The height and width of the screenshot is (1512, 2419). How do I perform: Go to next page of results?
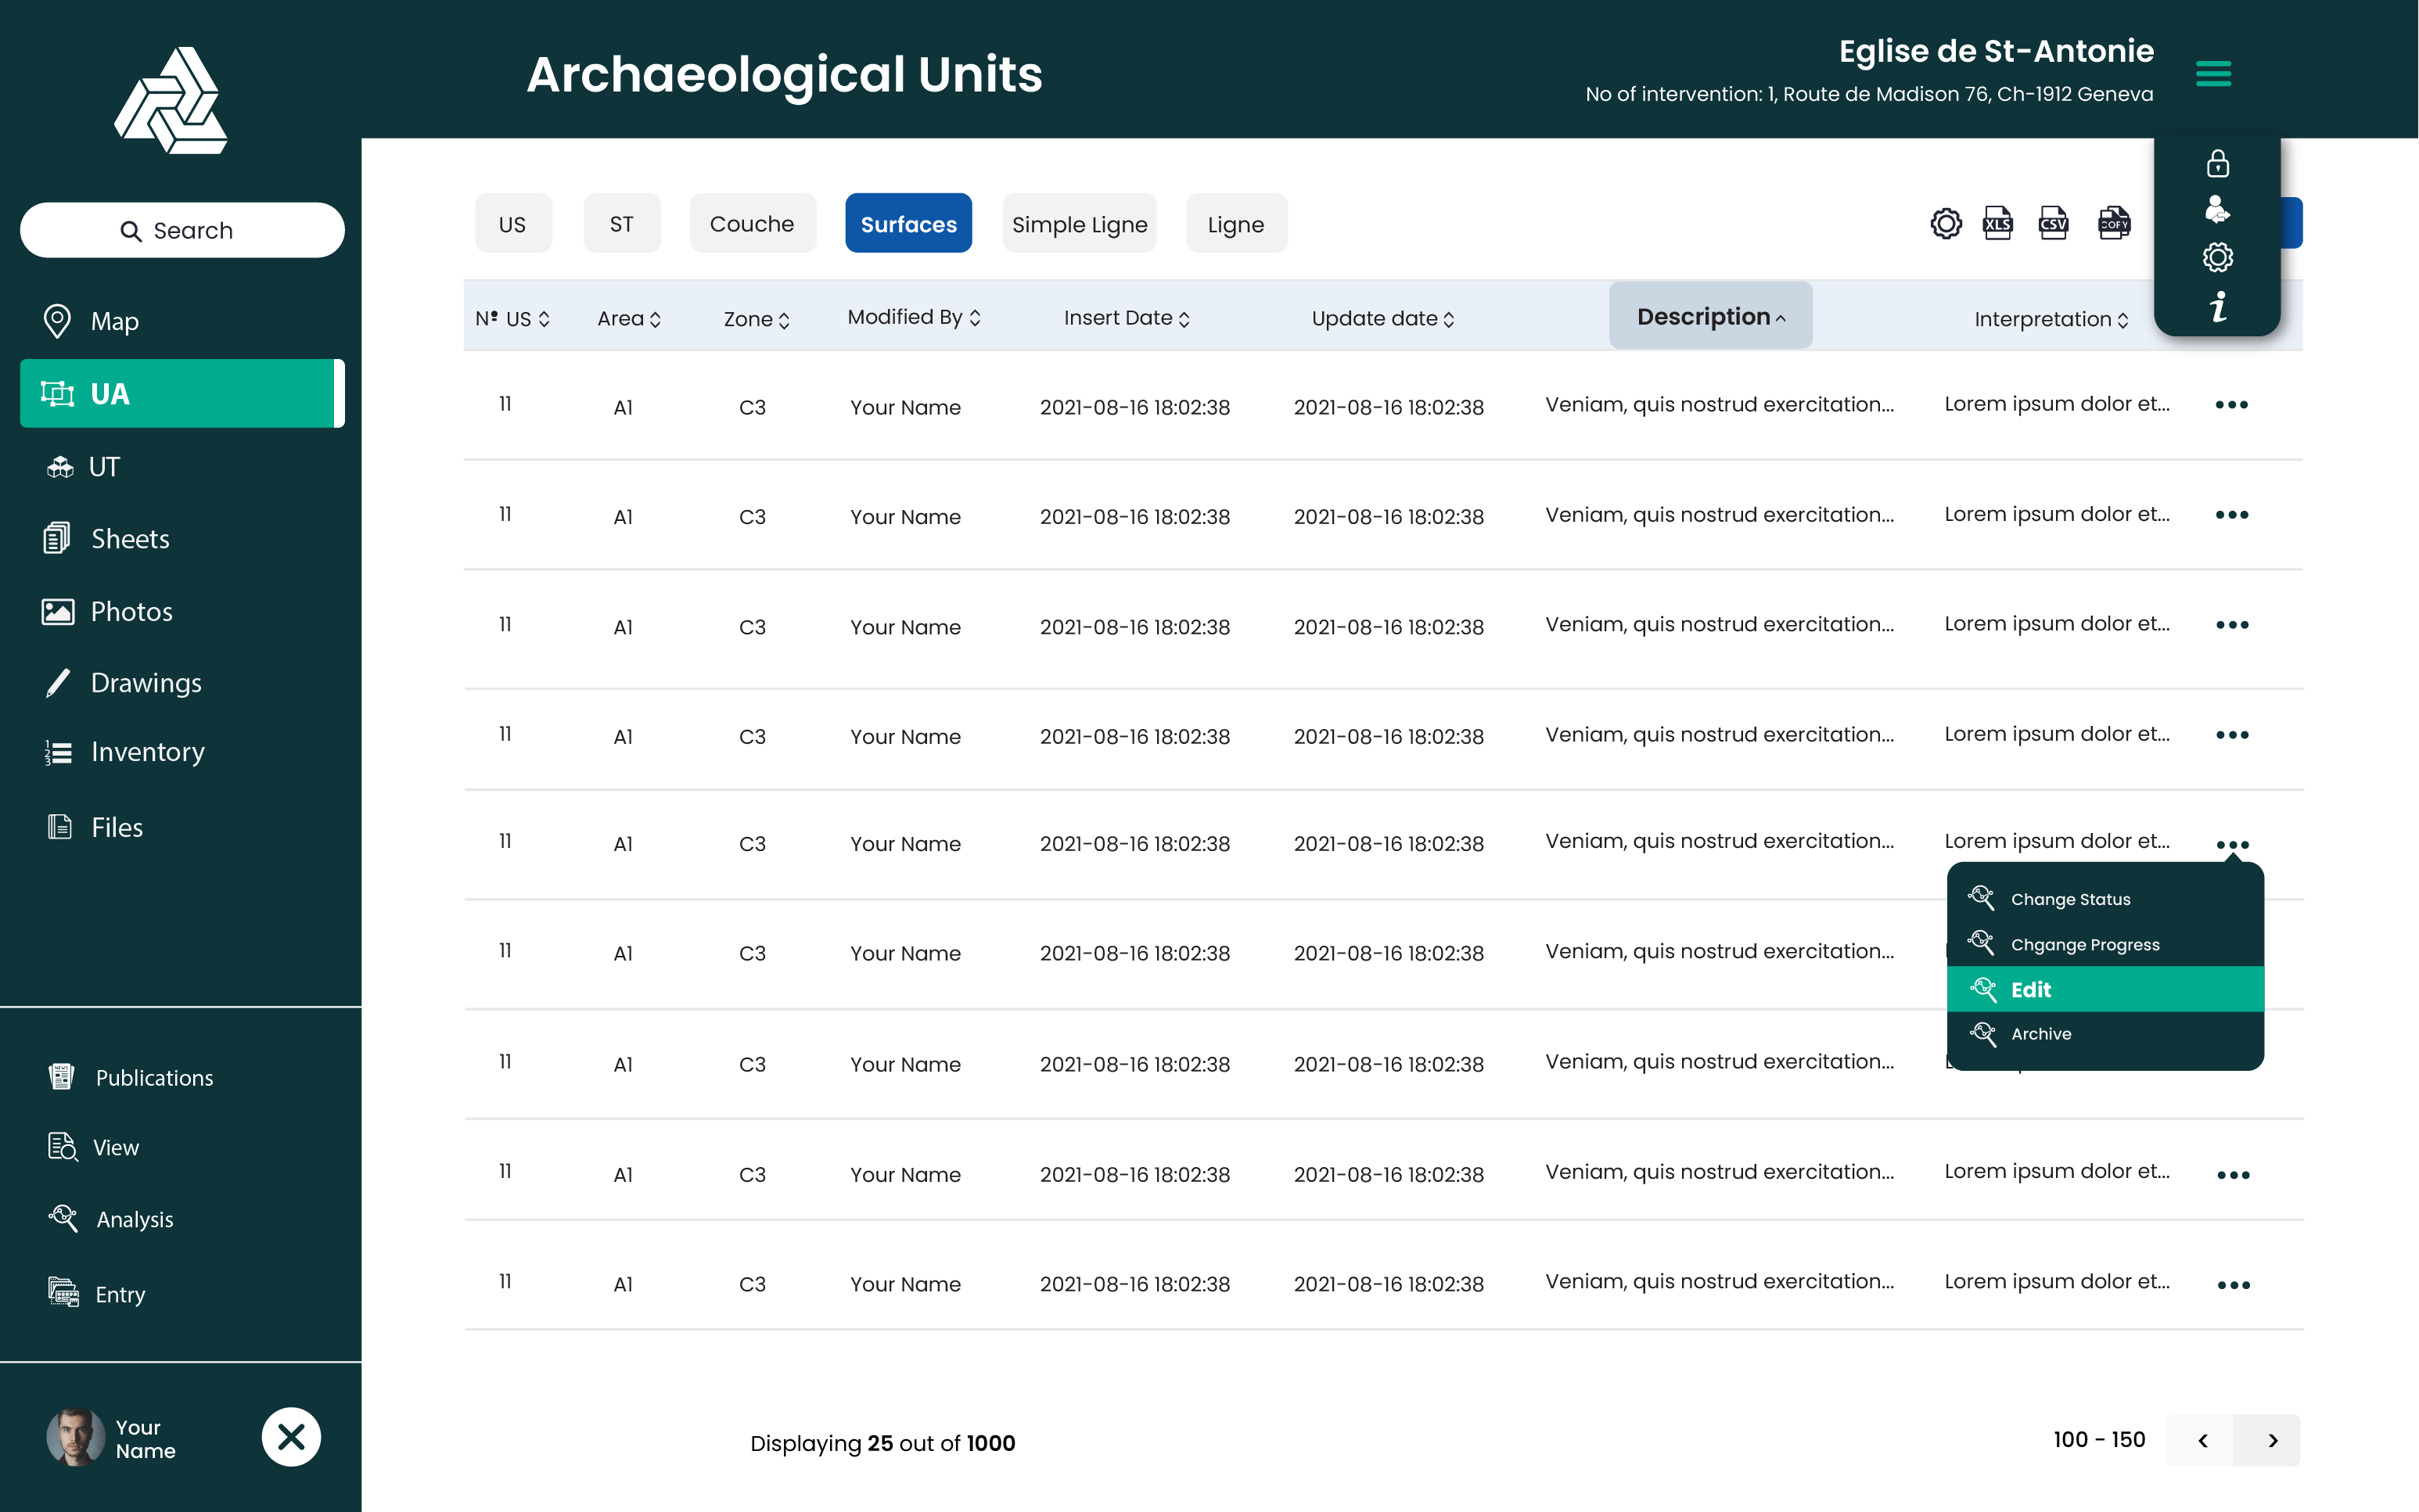pyautogui.click(x=2272, y=1440)
